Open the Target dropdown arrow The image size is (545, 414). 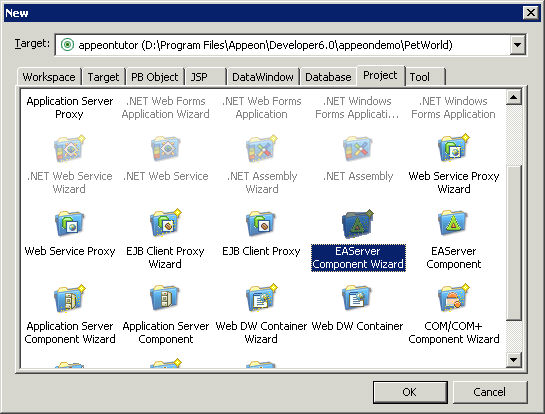517,45
